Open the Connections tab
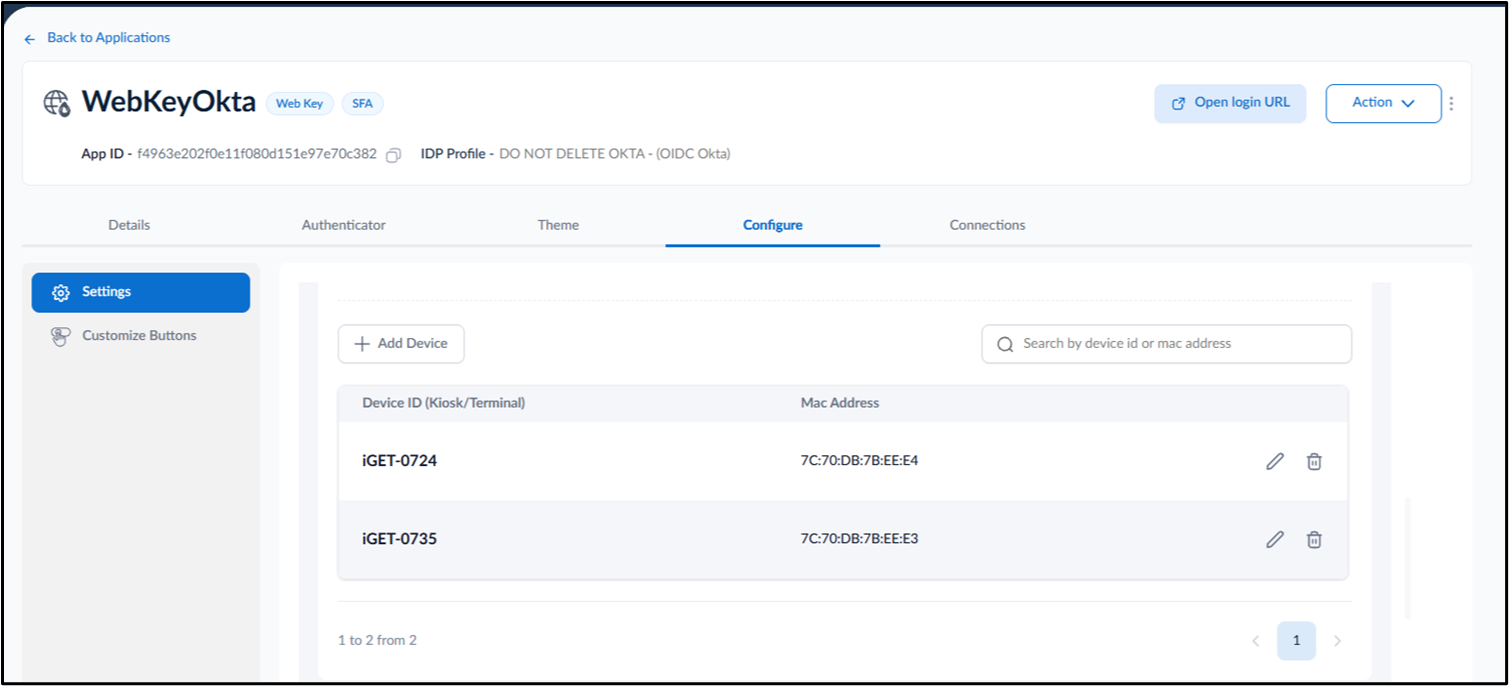1509x686 pixels. (x=987, y=225)
